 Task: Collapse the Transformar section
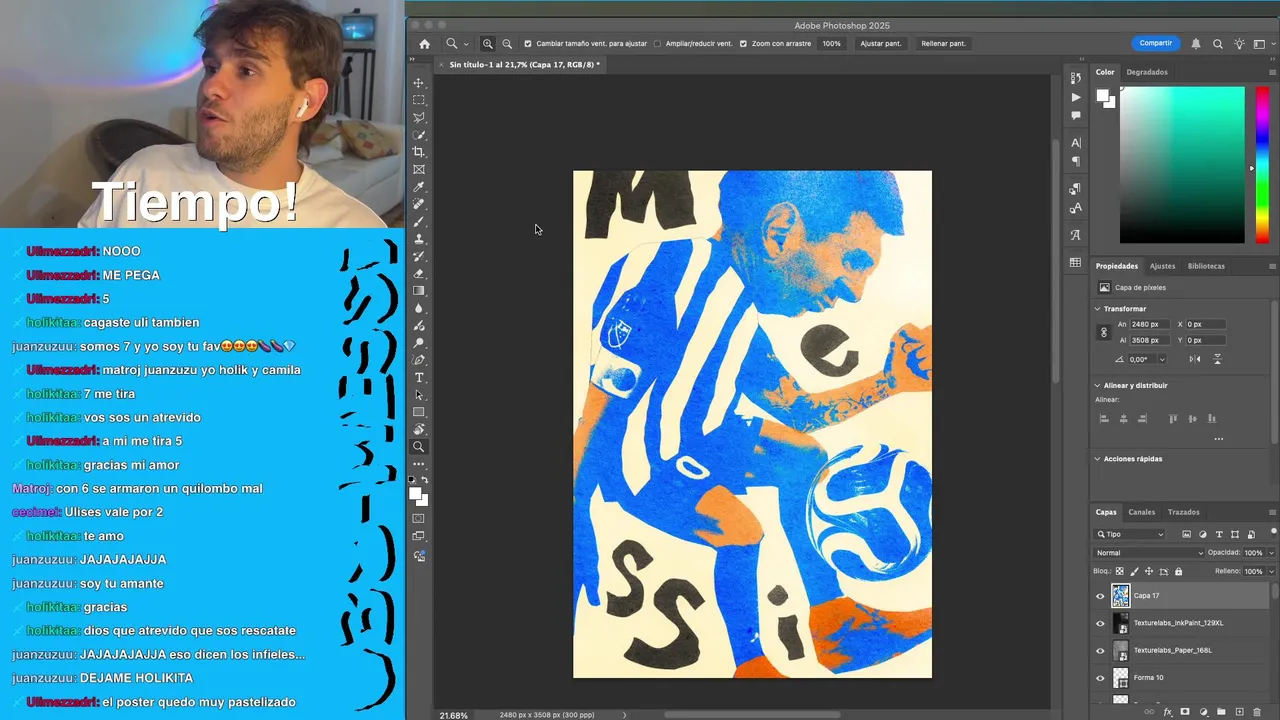tap(1097, 309)
